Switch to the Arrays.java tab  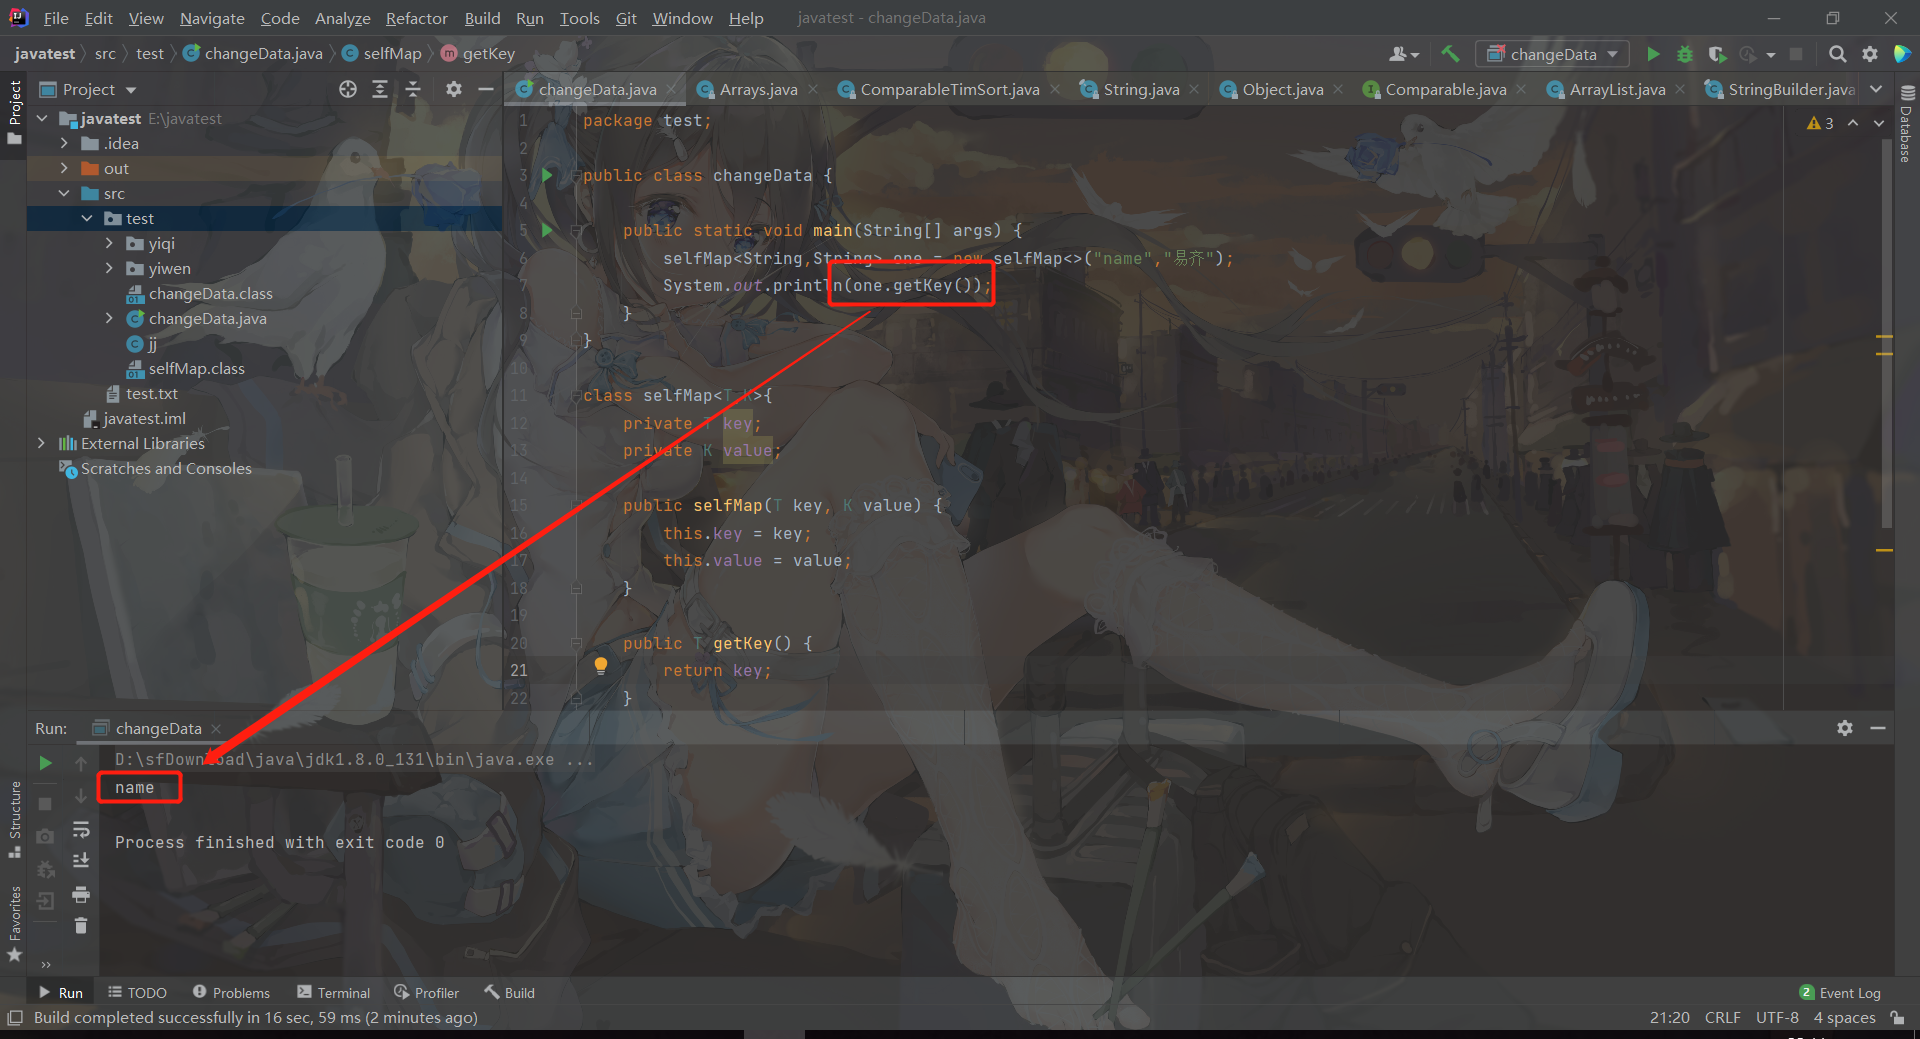(758, 89)
